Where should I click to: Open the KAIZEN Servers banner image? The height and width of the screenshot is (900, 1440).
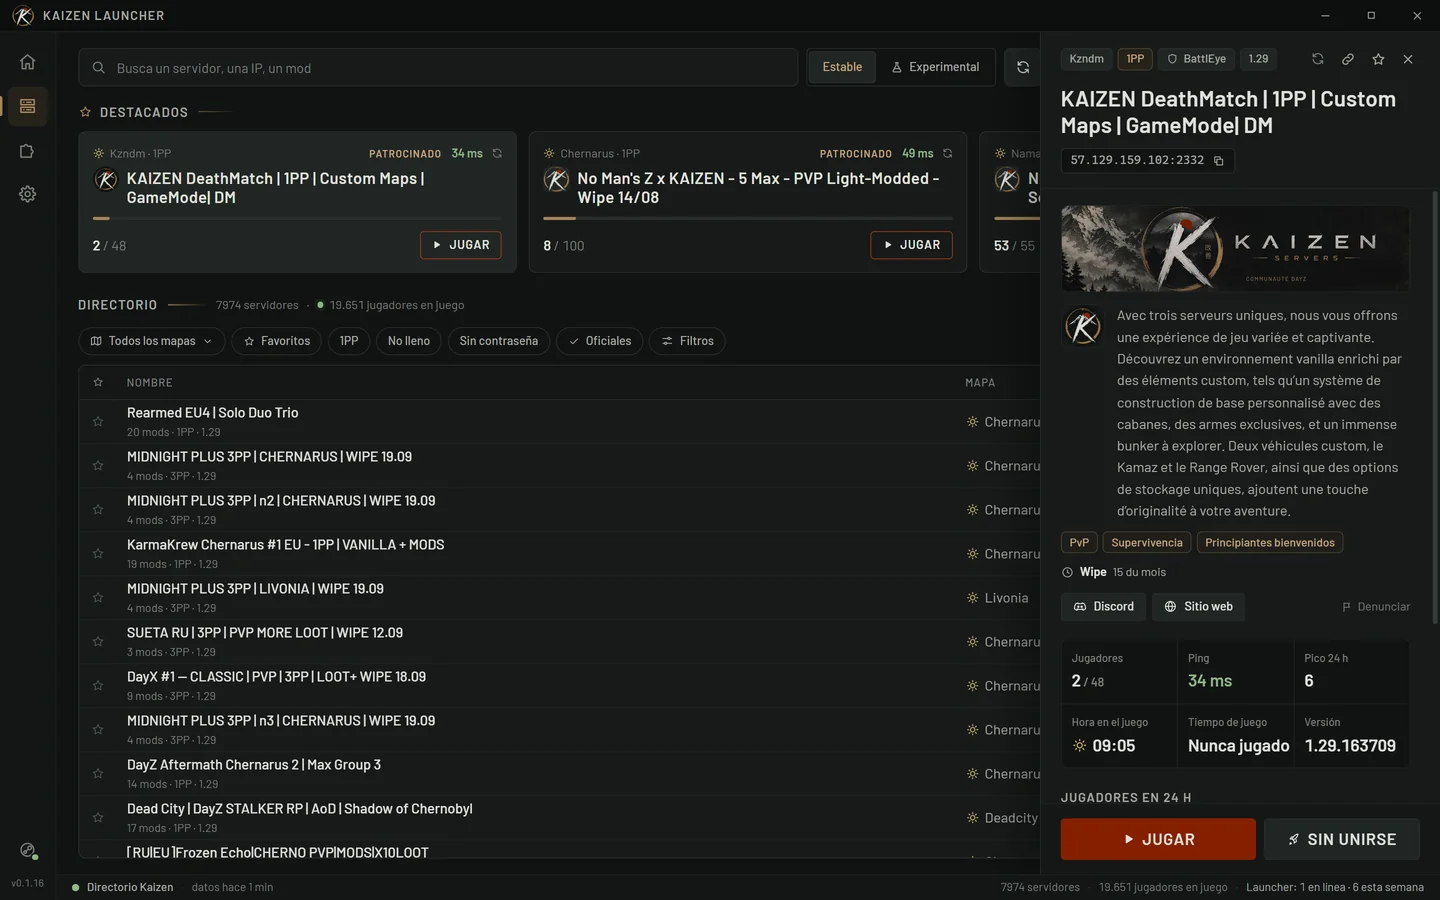click(1235, 248)
